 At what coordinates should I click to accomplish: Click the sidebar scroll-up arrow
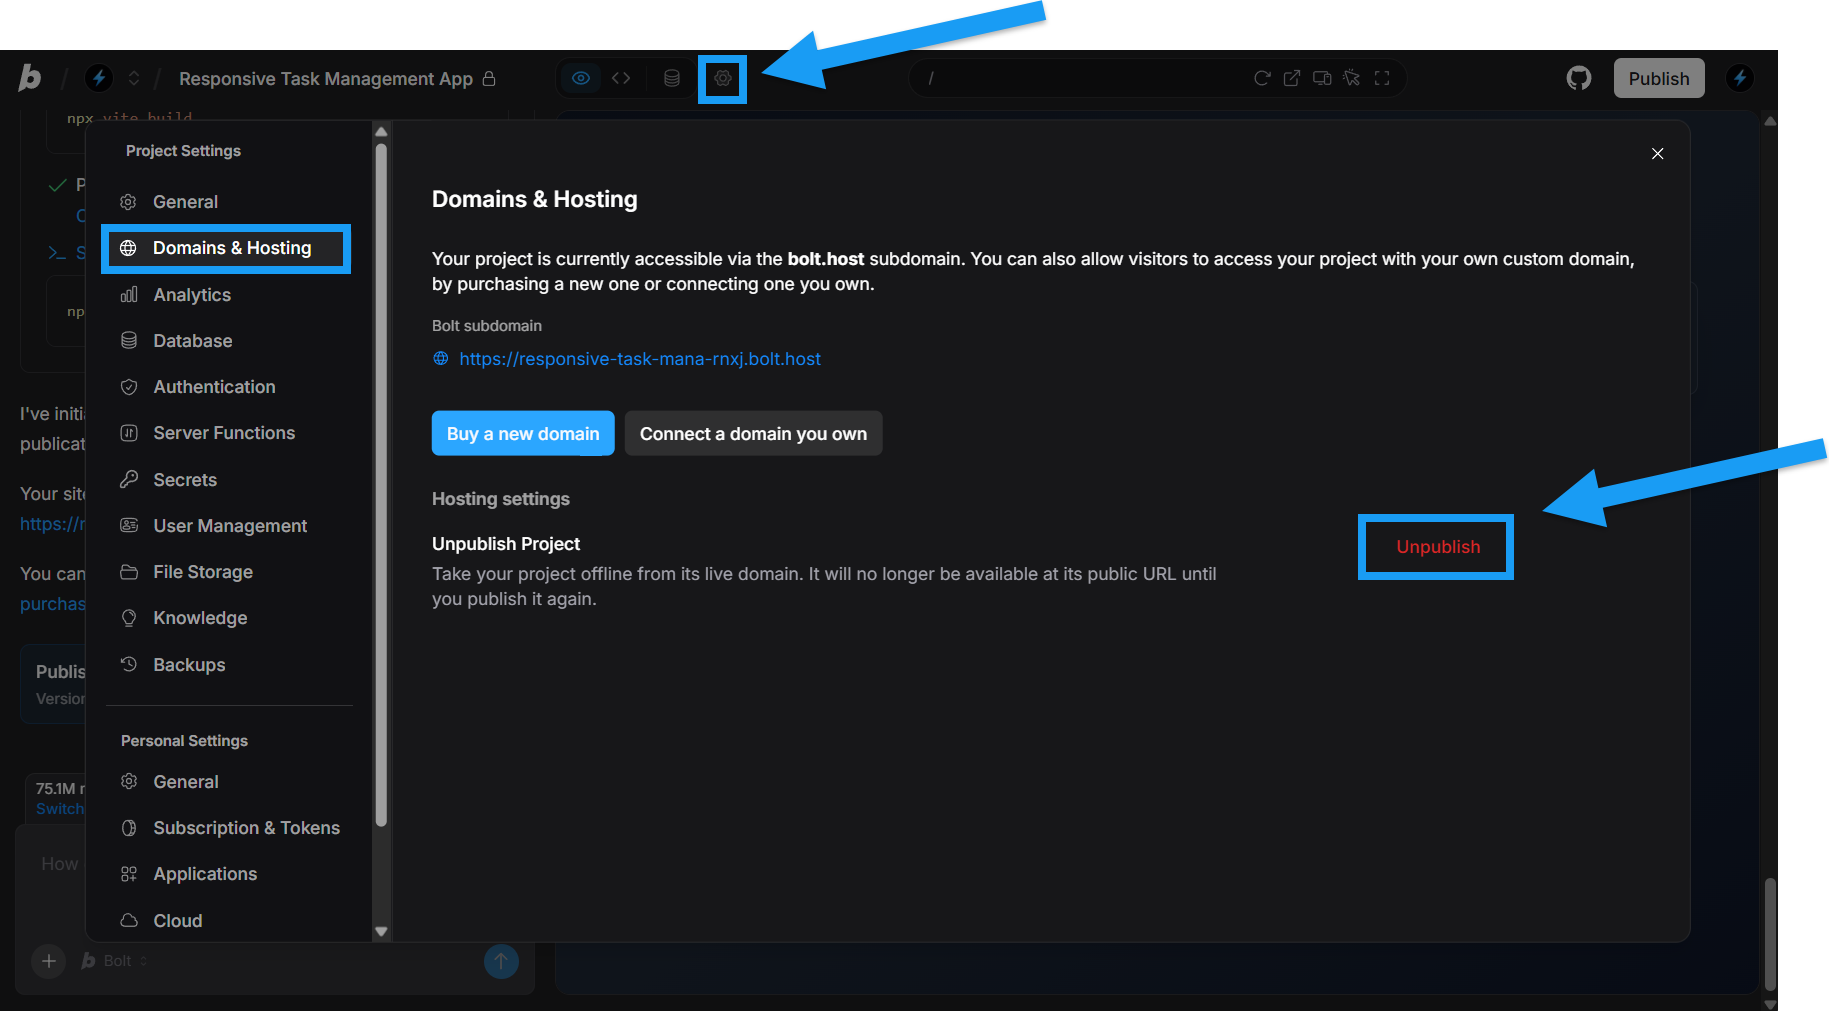click(381, 131)
